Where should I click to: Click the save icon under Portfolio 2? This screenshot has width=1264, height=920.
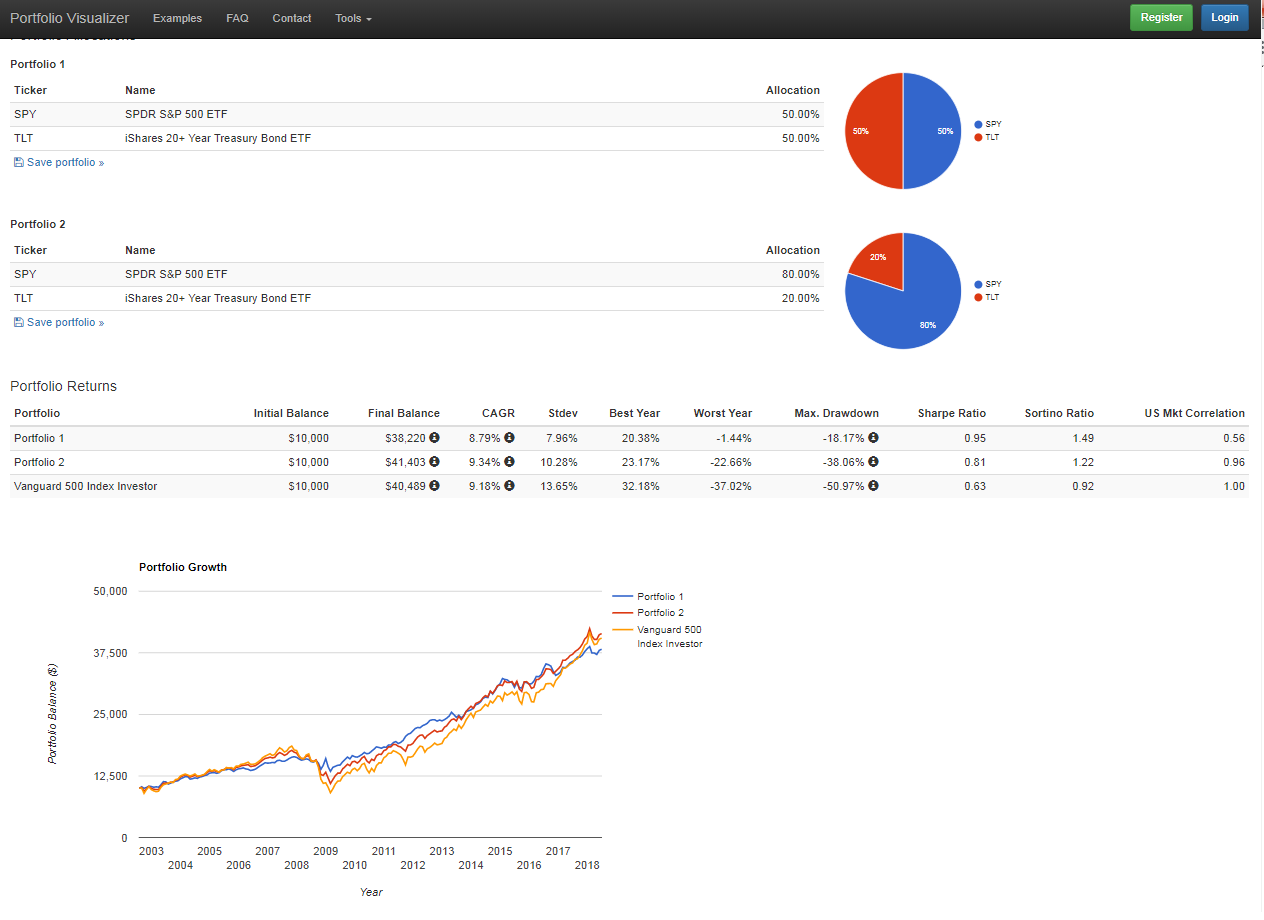(19, 322)
